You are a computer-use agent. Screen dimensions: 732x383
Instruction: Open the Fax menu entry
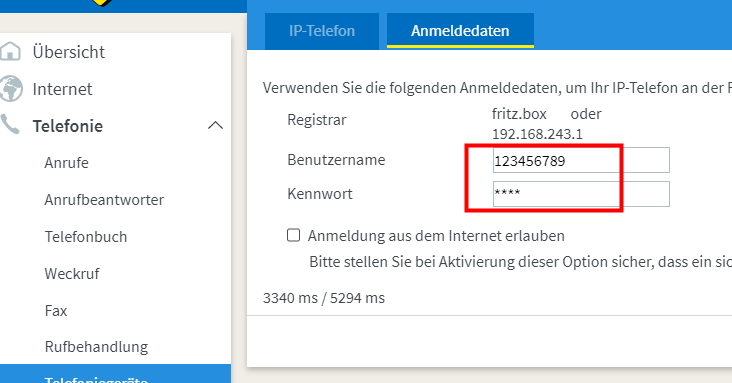[x=56, y=311]
